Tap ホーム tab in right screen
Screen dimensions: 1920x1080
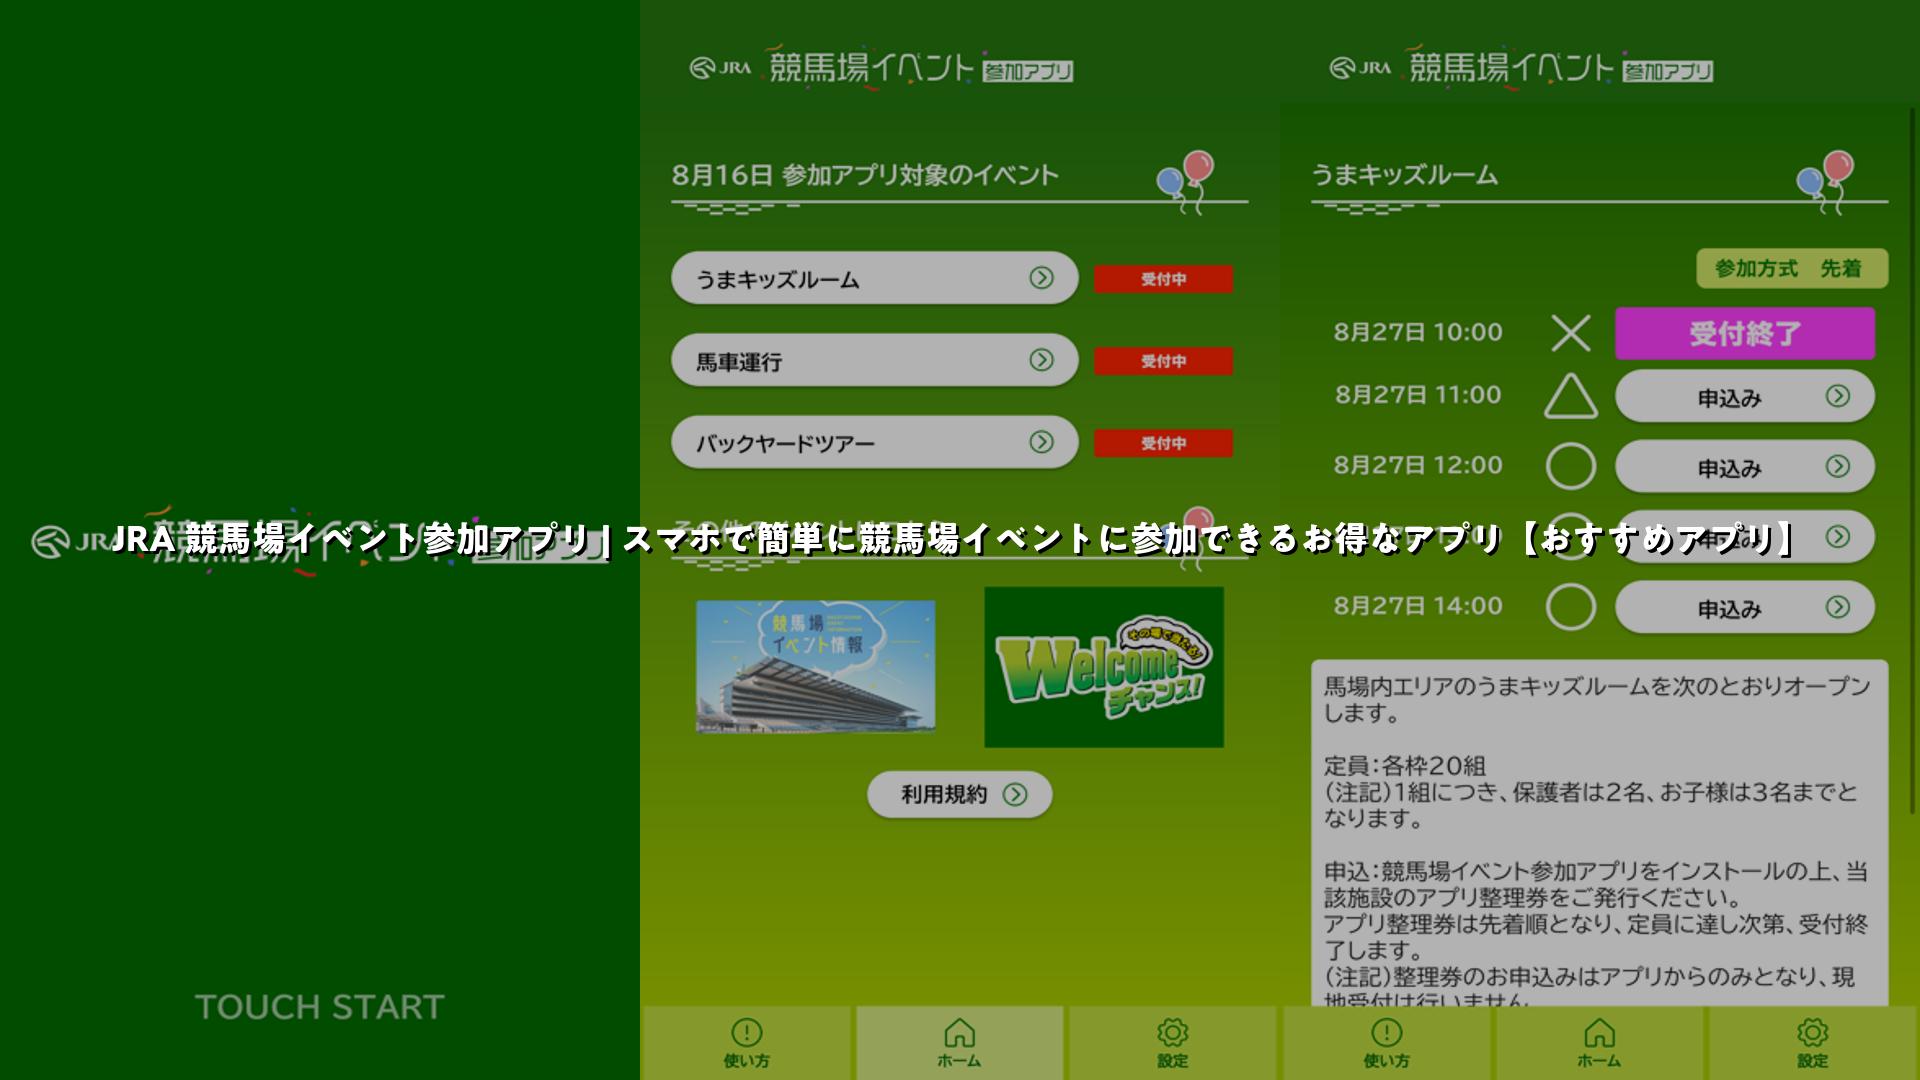tap(1599, 1043)
